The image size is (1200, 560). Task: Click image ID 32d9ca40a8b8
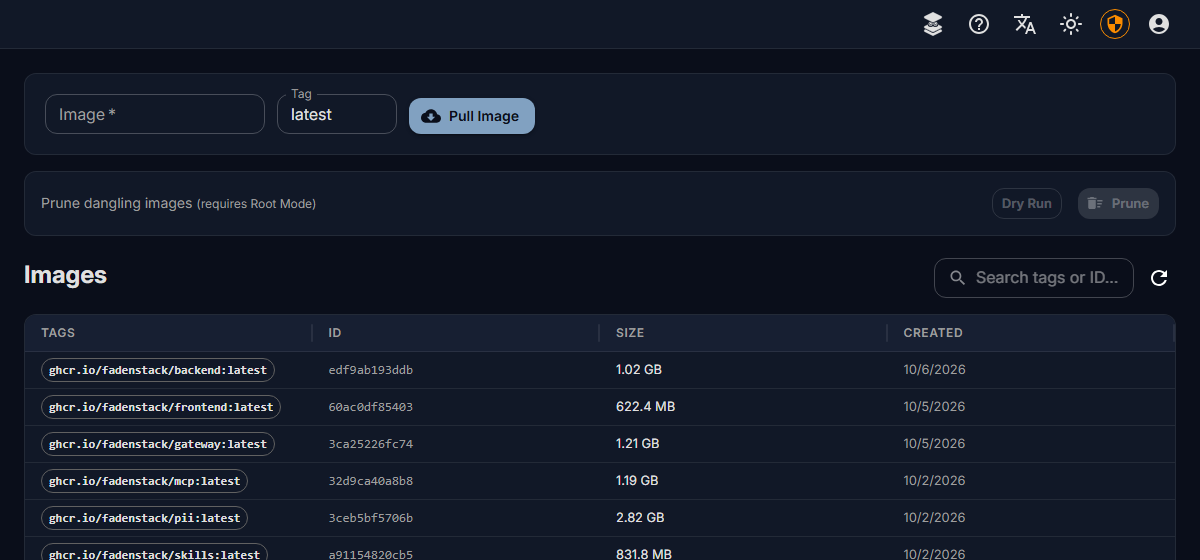(x=371, y=481)
